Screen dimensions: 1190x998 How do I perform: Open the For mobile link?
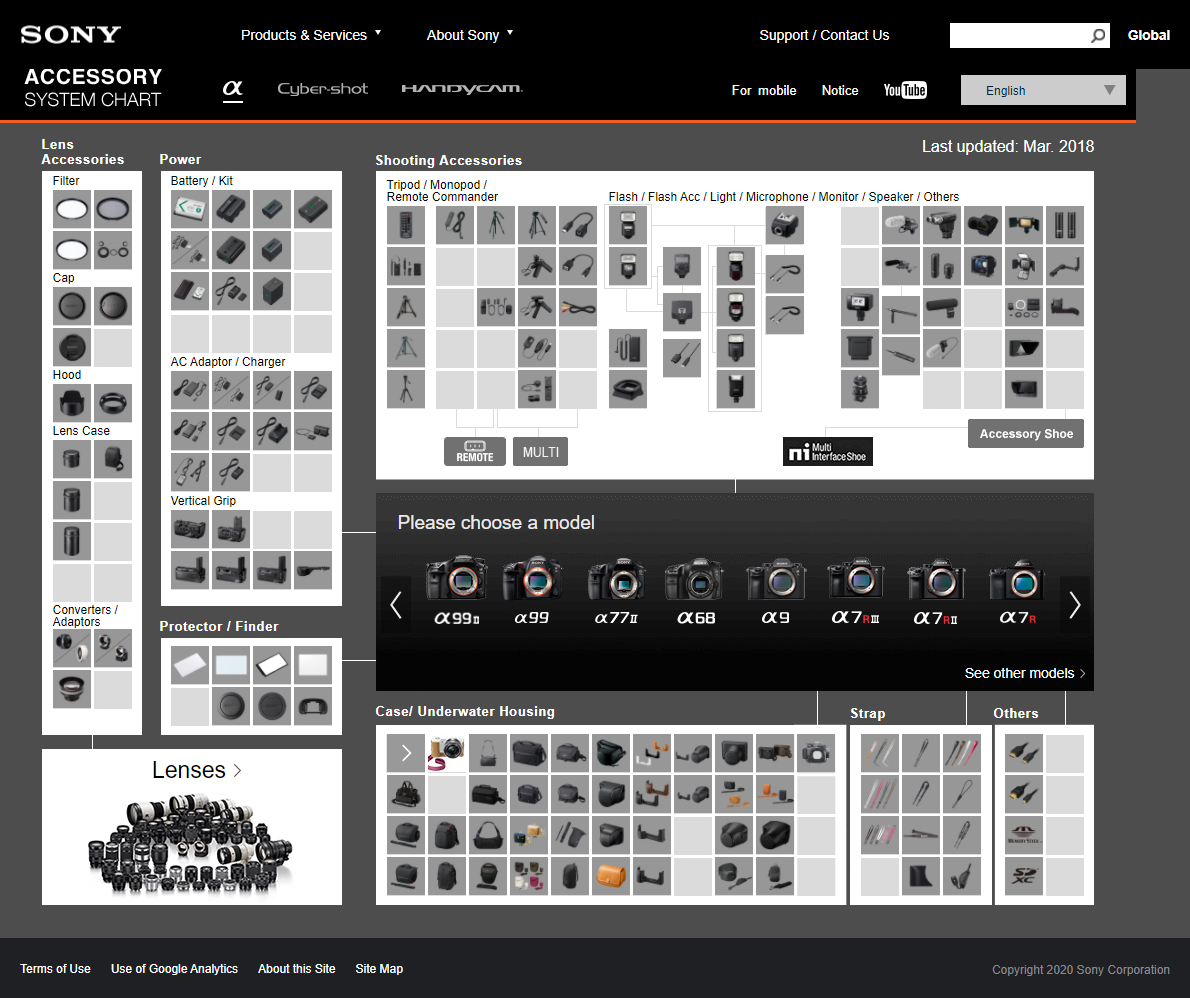pyautogui.click(x=763, y=90)
